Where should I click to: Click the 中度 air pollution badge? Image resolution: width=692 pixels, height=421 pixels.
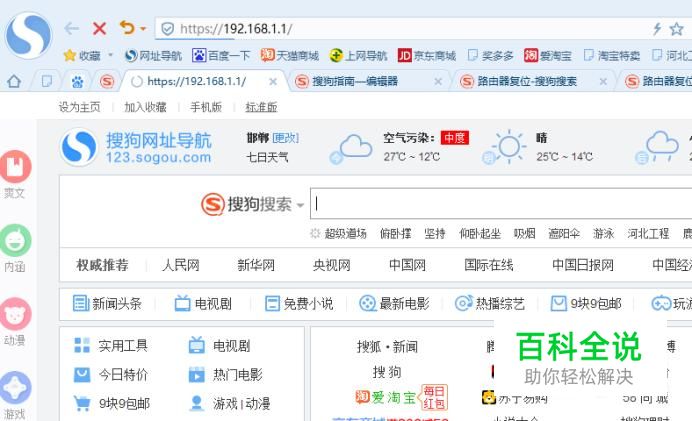pos(455,138)
